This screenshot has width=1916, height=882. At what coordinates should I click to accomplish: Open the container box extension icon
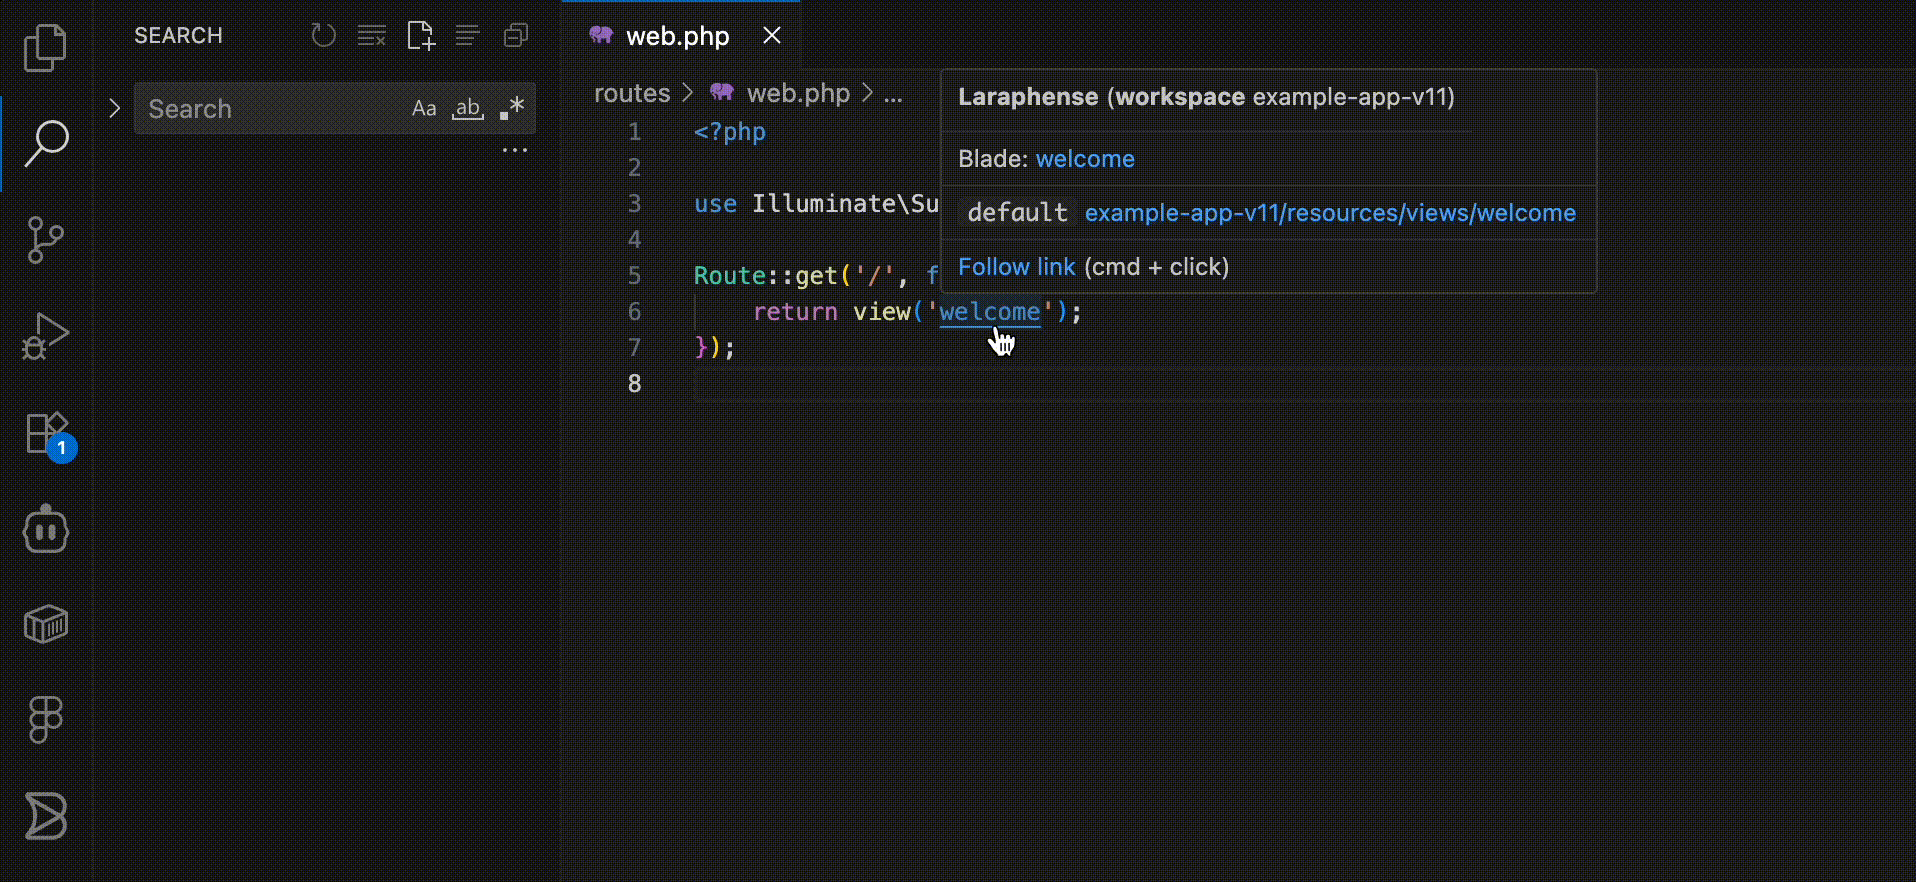[45, 624]
